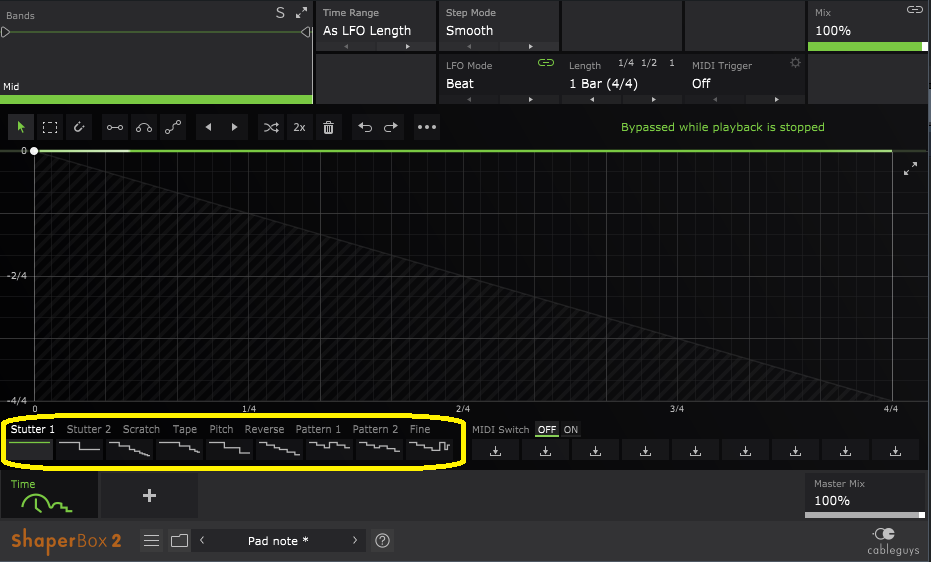Viewport: 931px width, 562px height.
Task: Shift the waveform right
Action: click(x=235, y=127)
